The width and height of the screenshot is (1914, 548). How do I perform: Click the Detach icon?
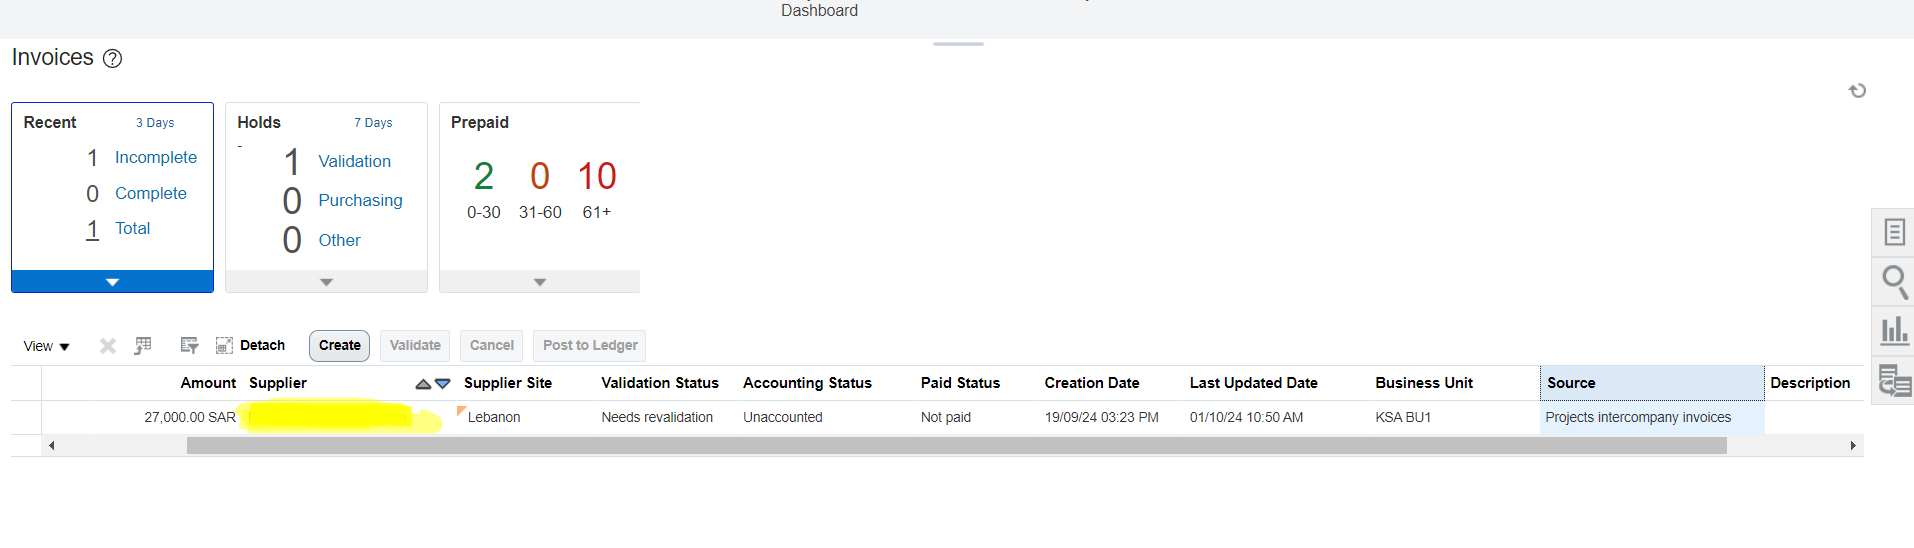click(x=224, y=346)
